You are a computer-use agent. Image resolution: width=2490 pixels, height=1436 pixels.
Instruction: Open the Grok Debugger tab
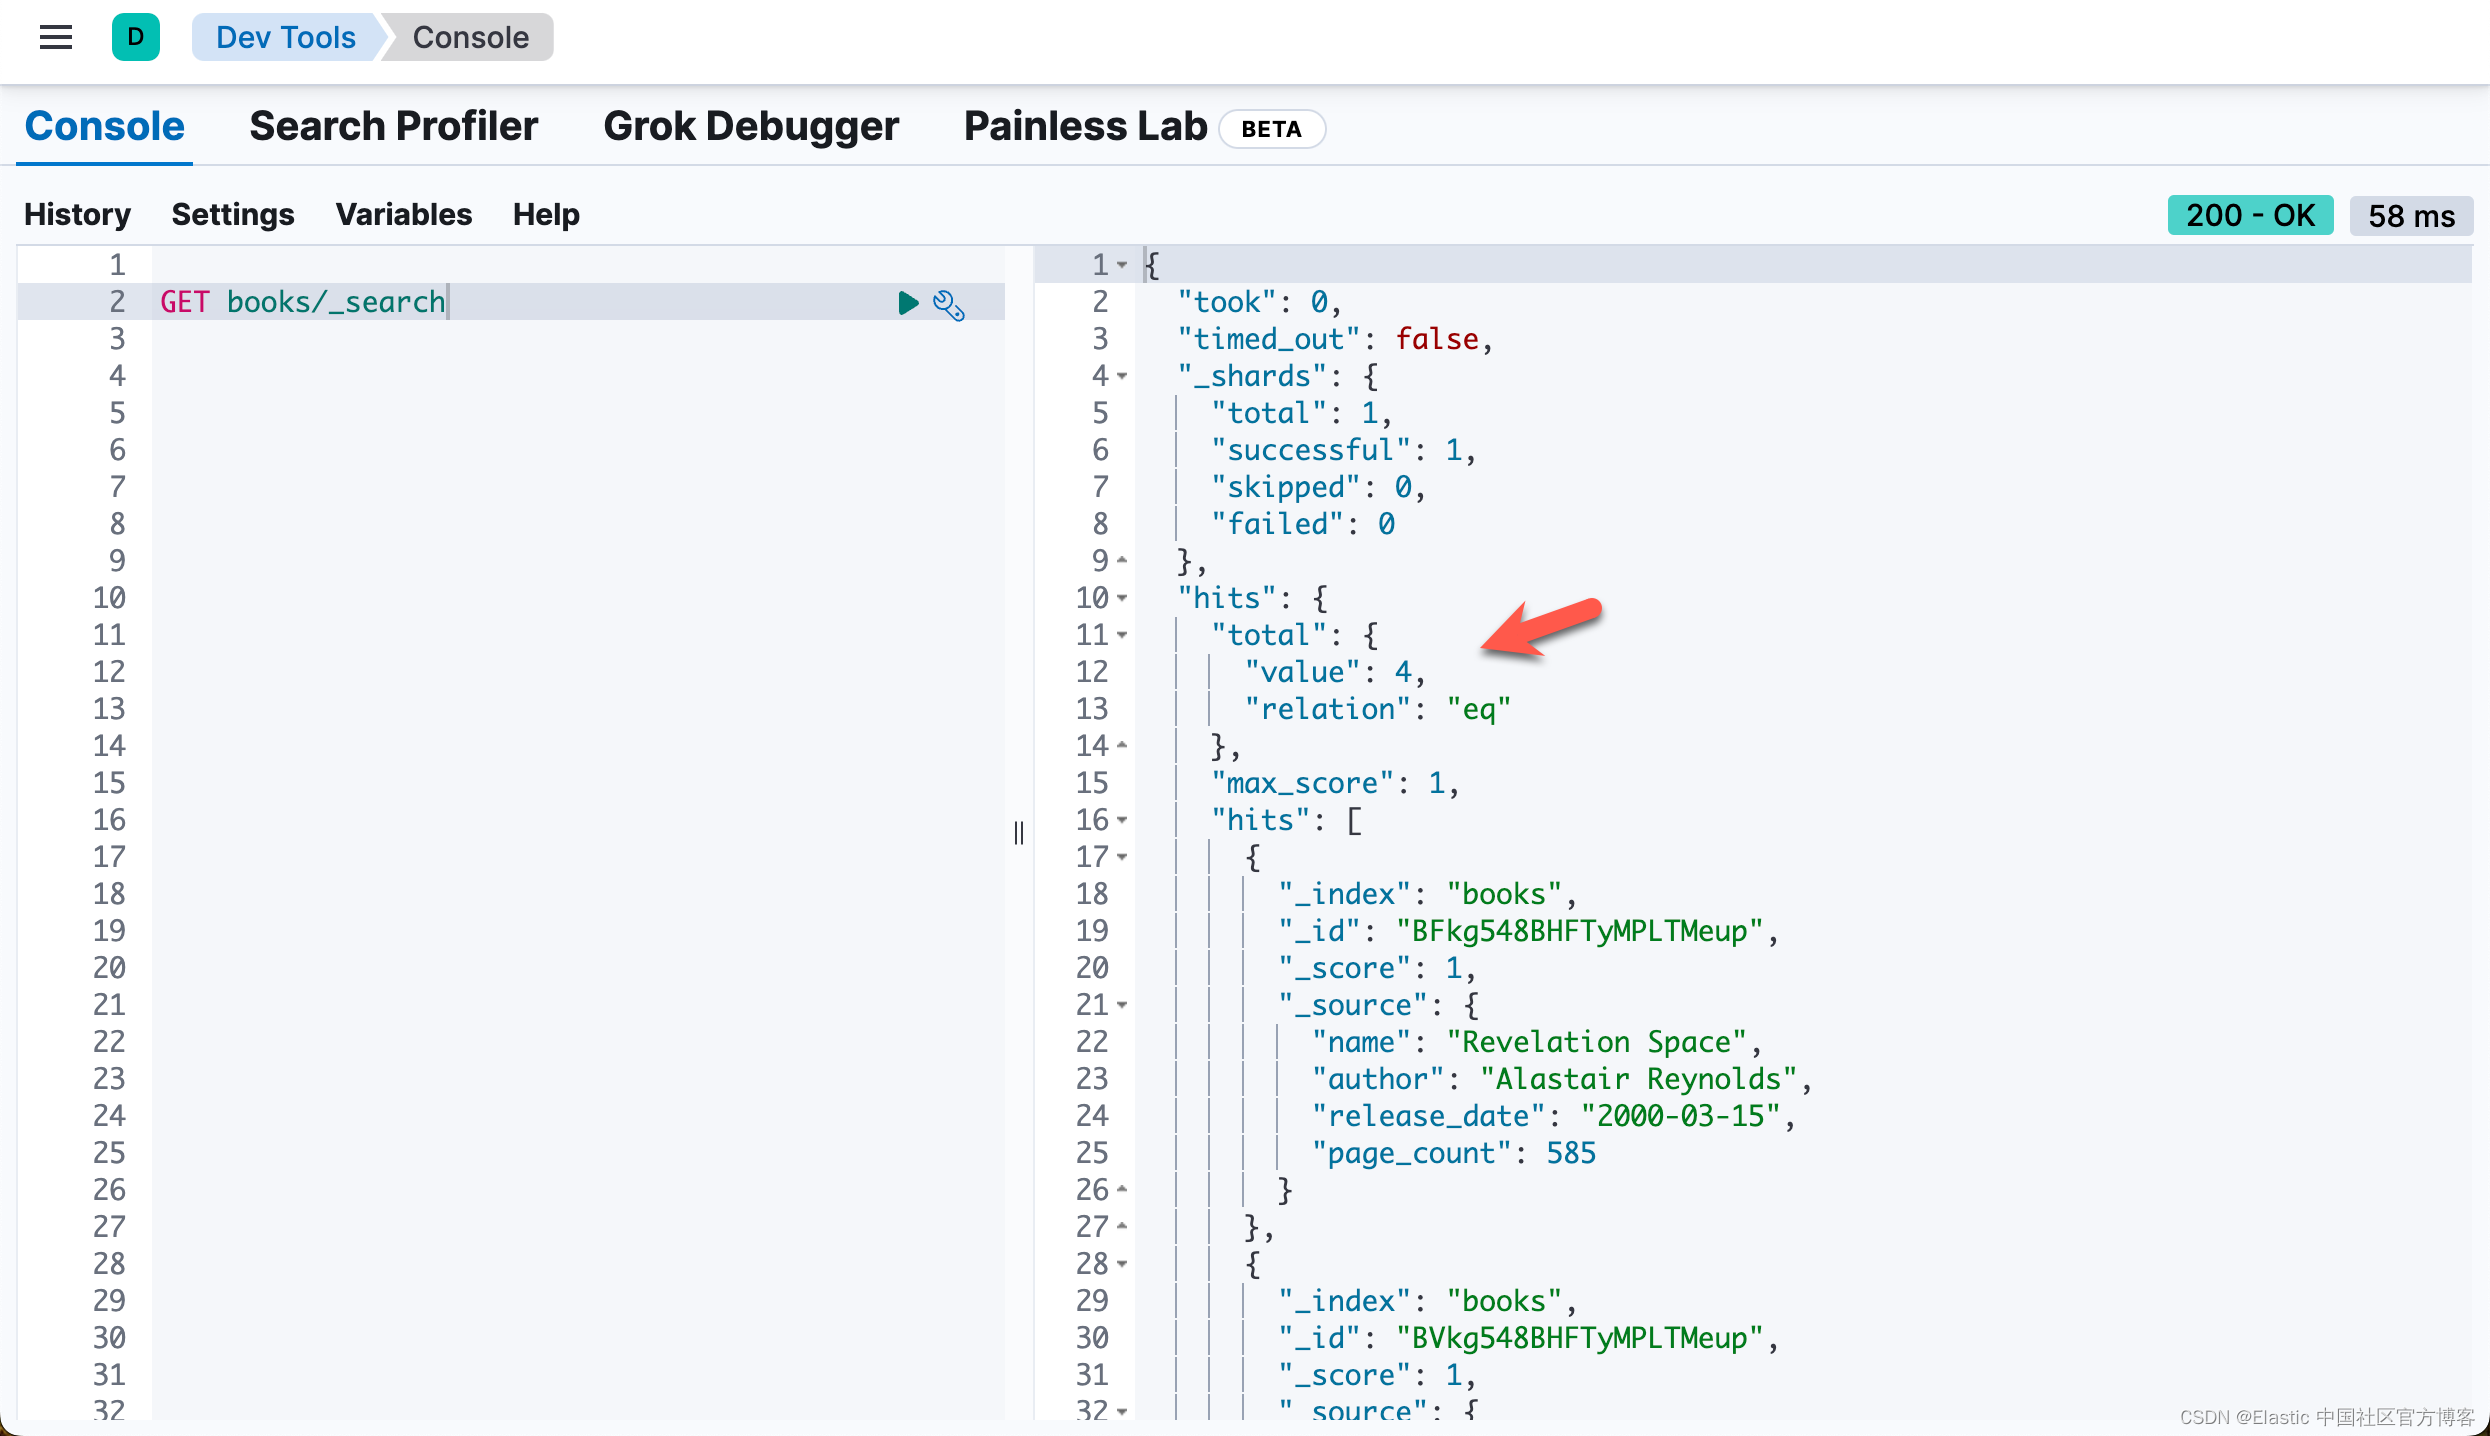click(x=750, y=126)
